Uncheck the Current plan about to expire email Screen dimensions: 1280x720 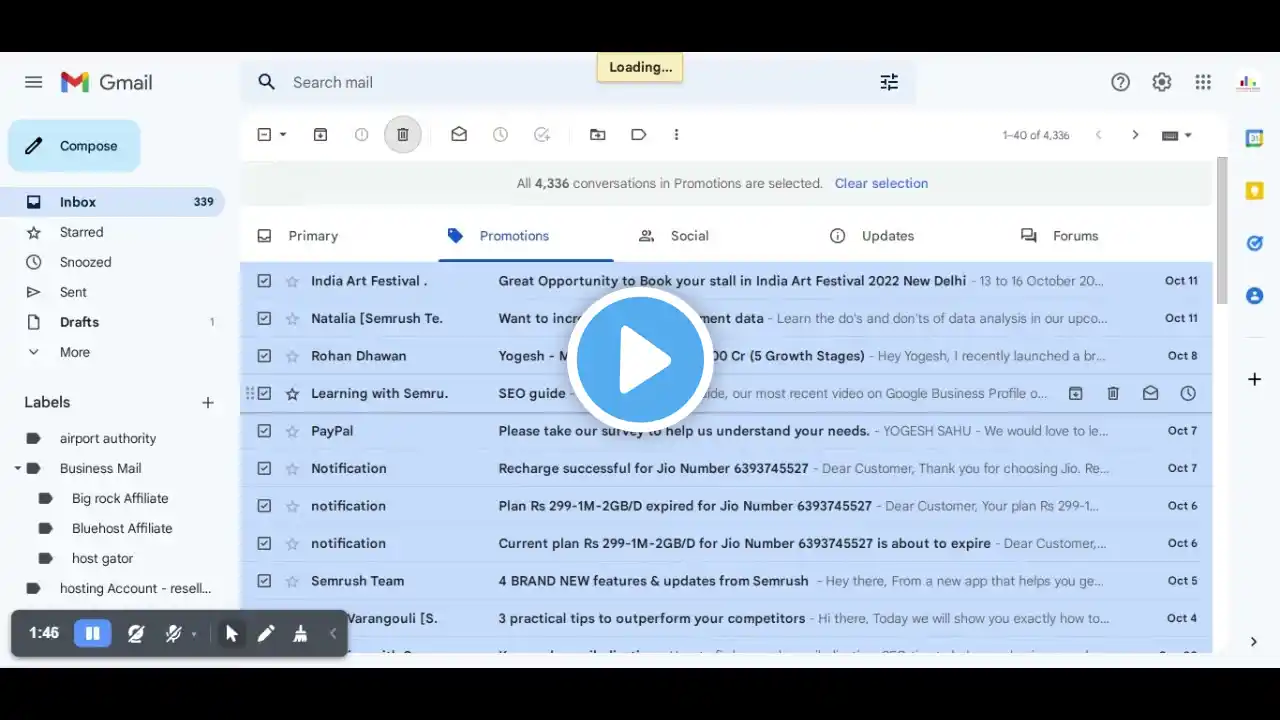[264, 543]
